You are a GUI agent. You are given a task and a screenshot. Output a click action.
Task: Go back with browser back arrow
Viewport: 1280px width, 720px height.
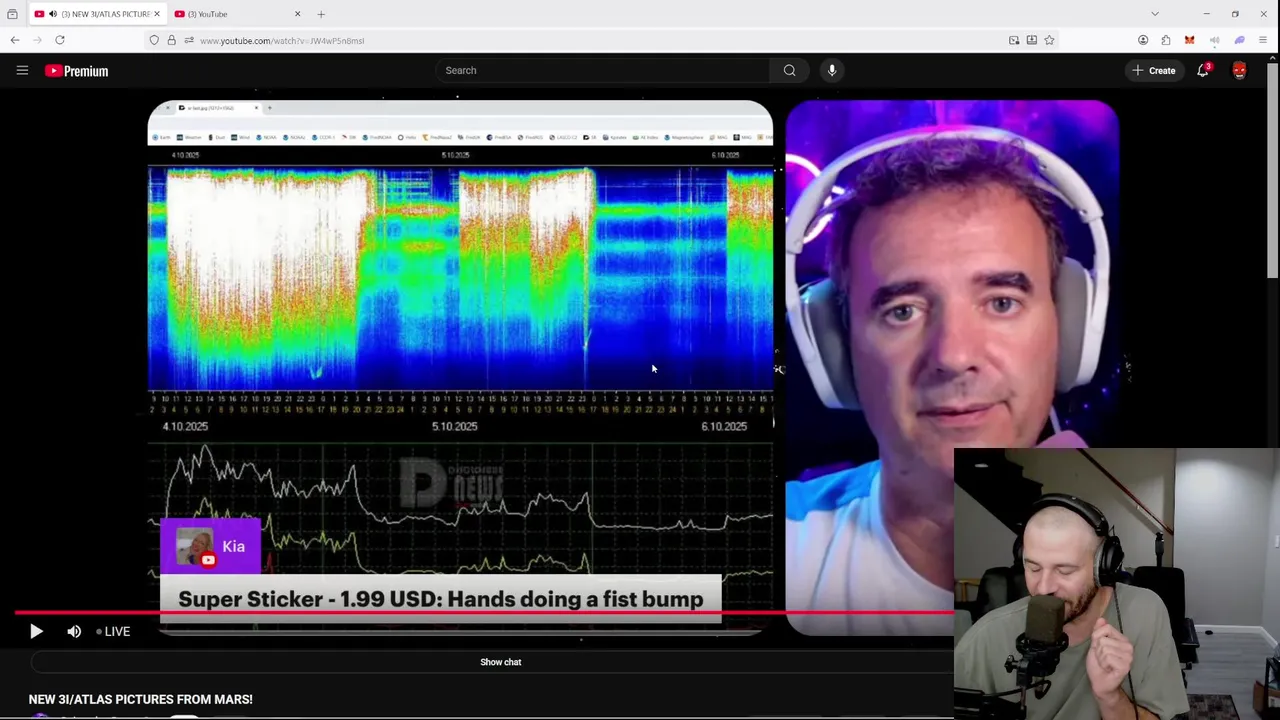[15, 40]
